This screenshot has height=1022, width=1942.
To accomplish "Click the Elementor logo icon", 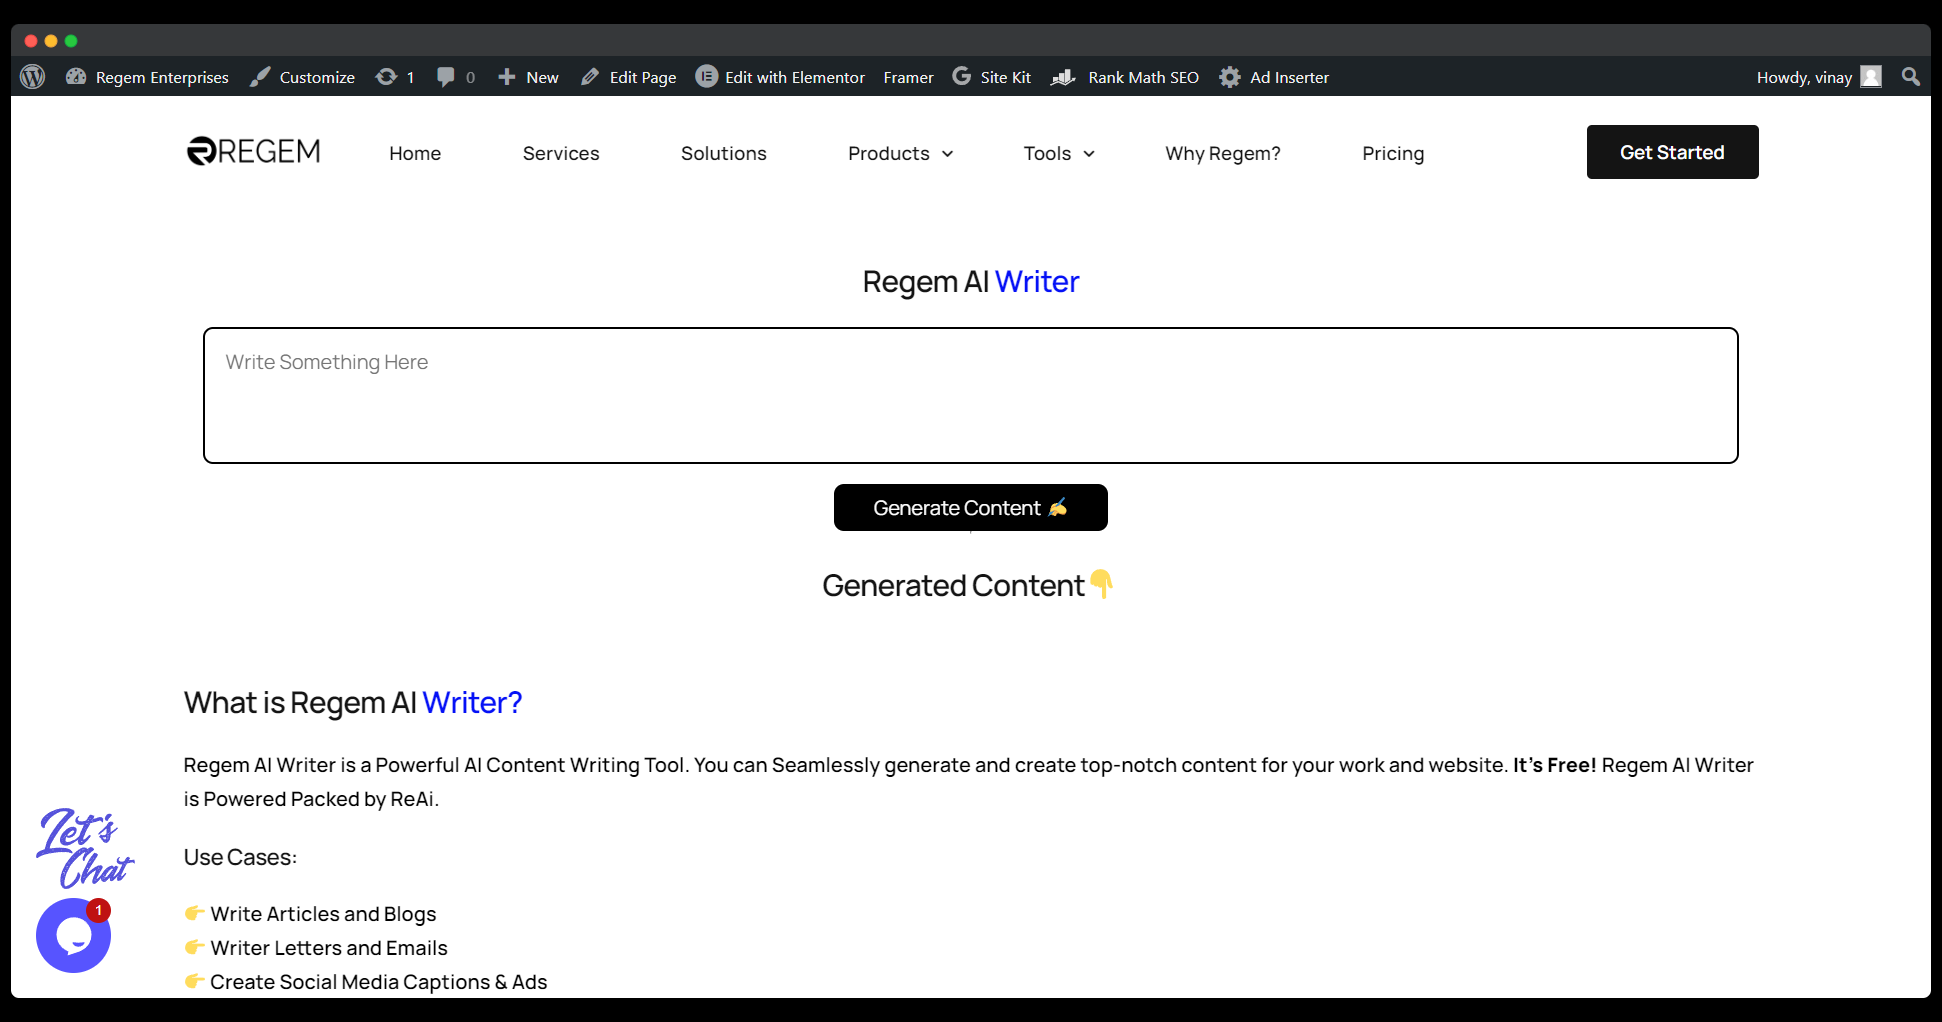I will point(707,77).
